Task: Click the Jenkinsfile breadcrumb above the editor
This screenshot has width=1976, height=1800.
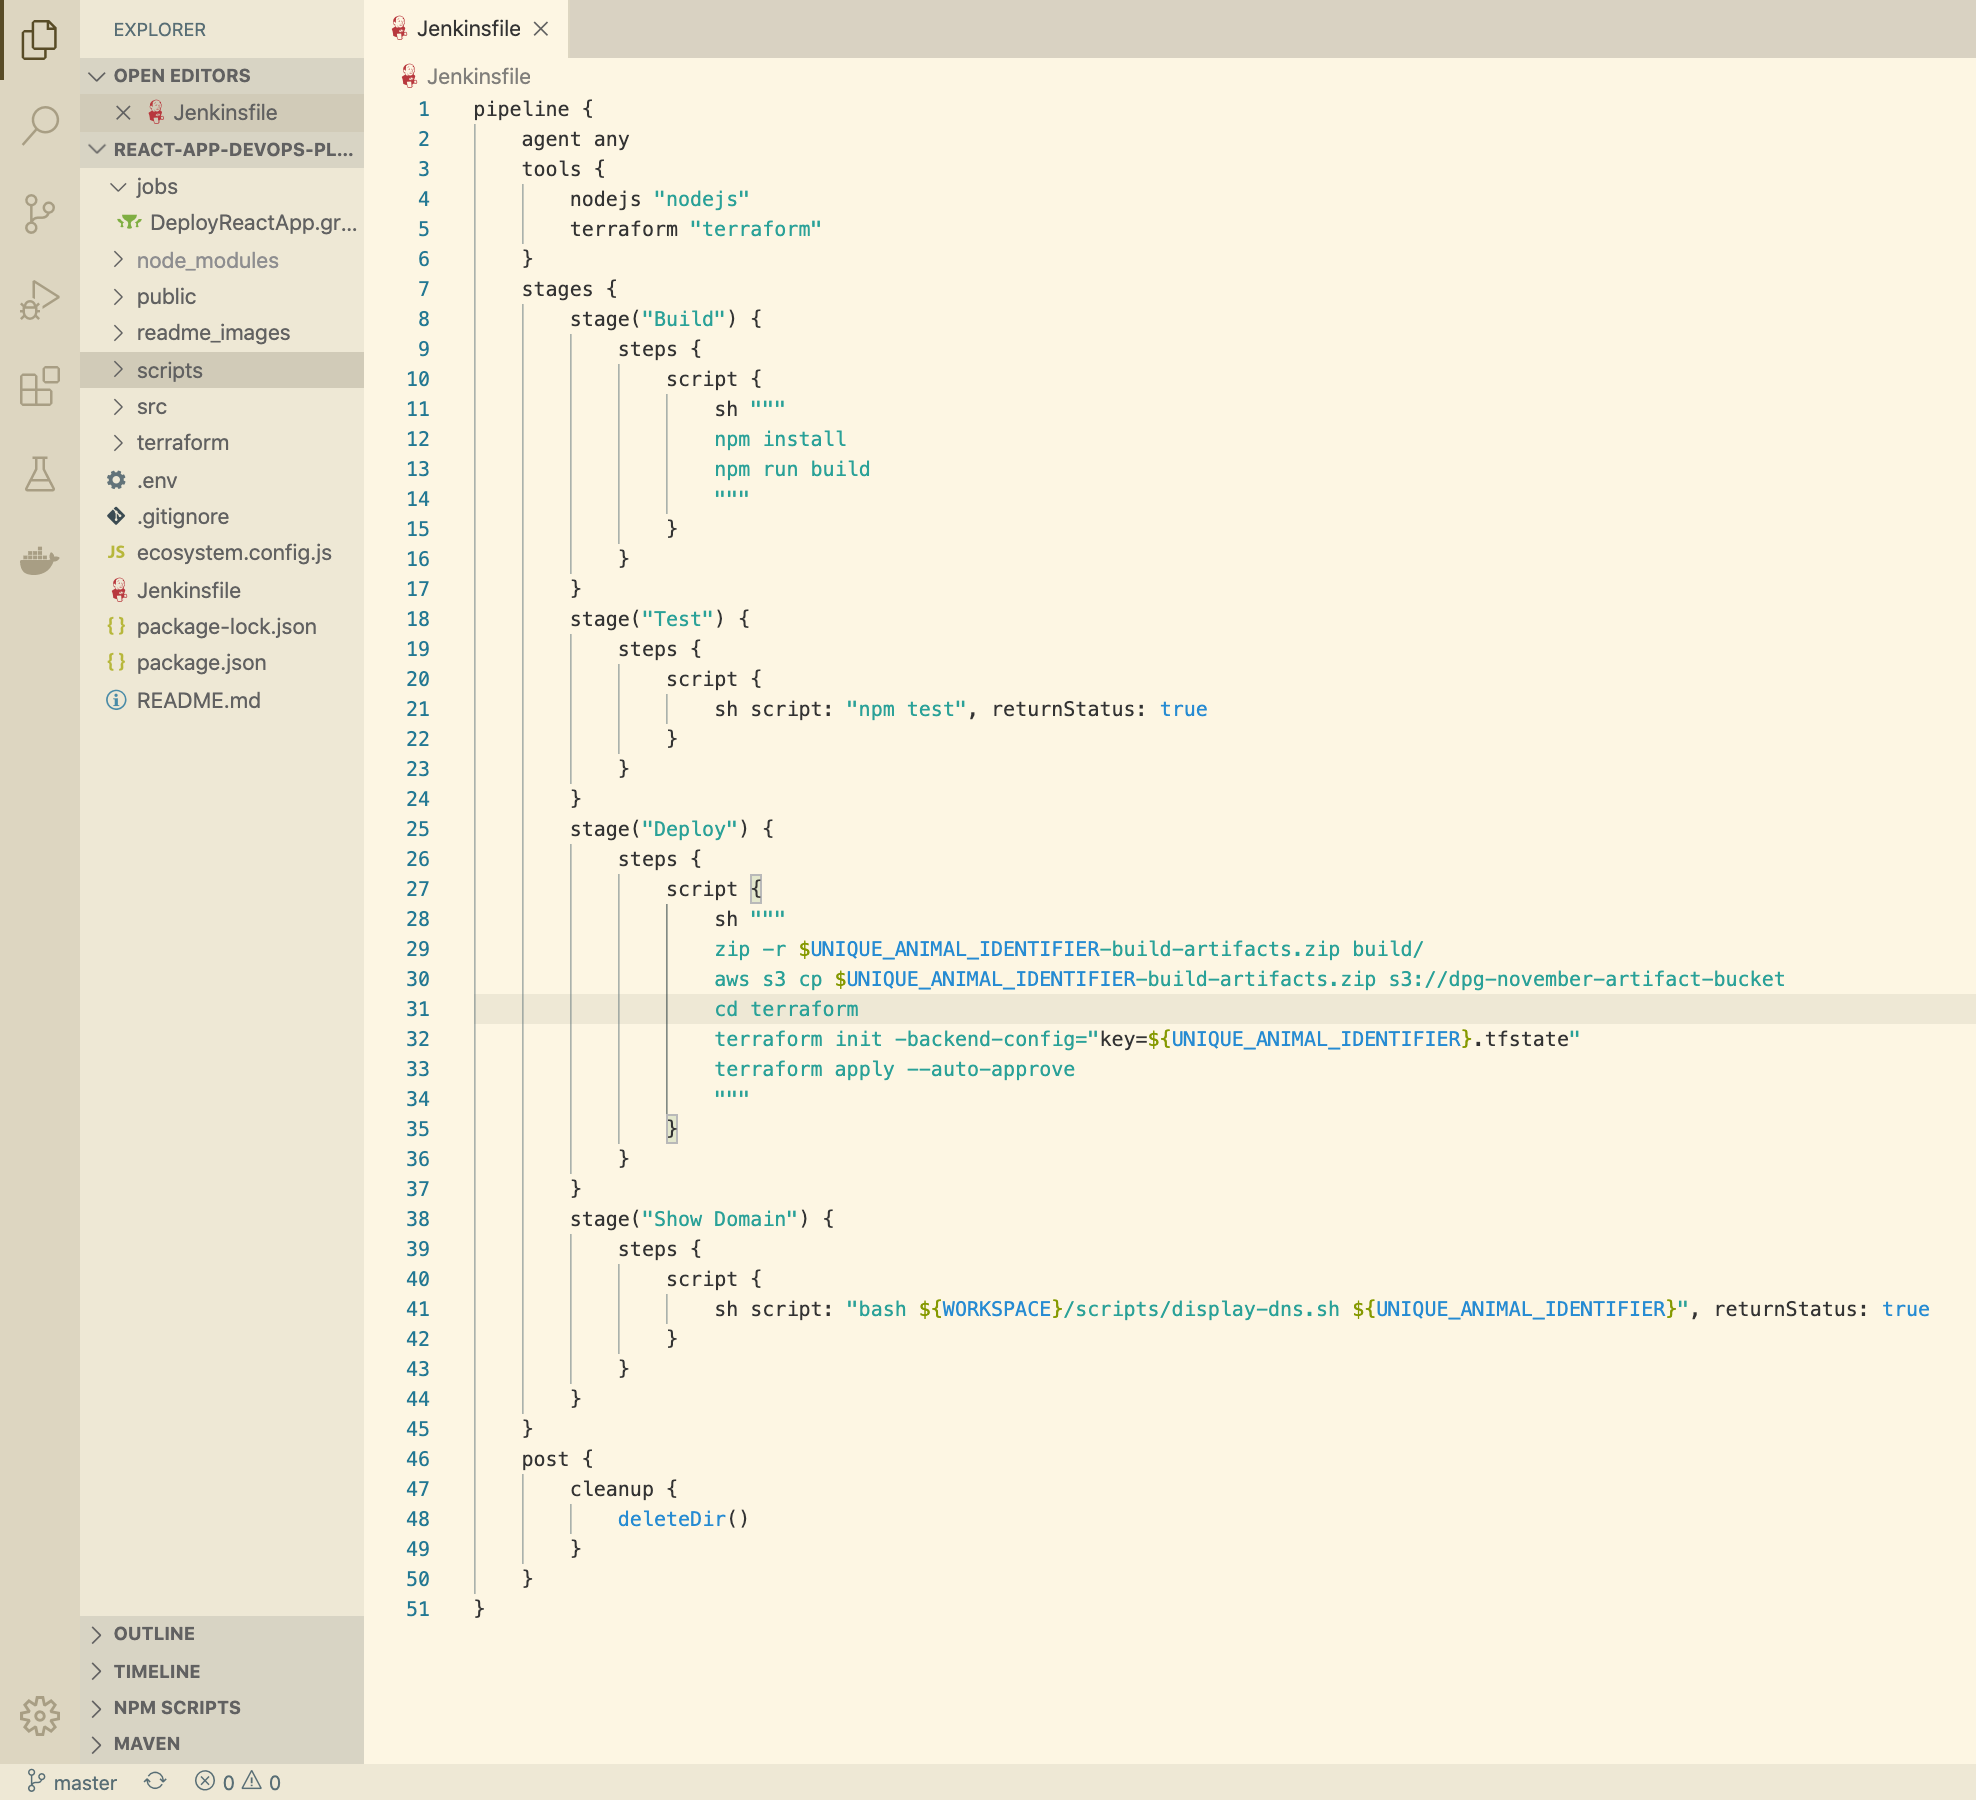Action: [478, 76]
